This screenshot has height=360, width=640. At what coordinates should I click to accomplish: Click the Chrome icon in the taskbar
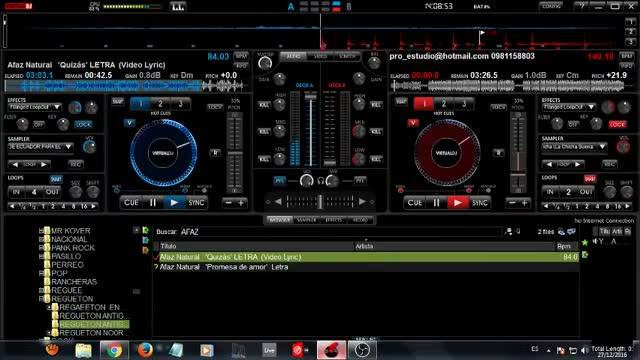114,350
